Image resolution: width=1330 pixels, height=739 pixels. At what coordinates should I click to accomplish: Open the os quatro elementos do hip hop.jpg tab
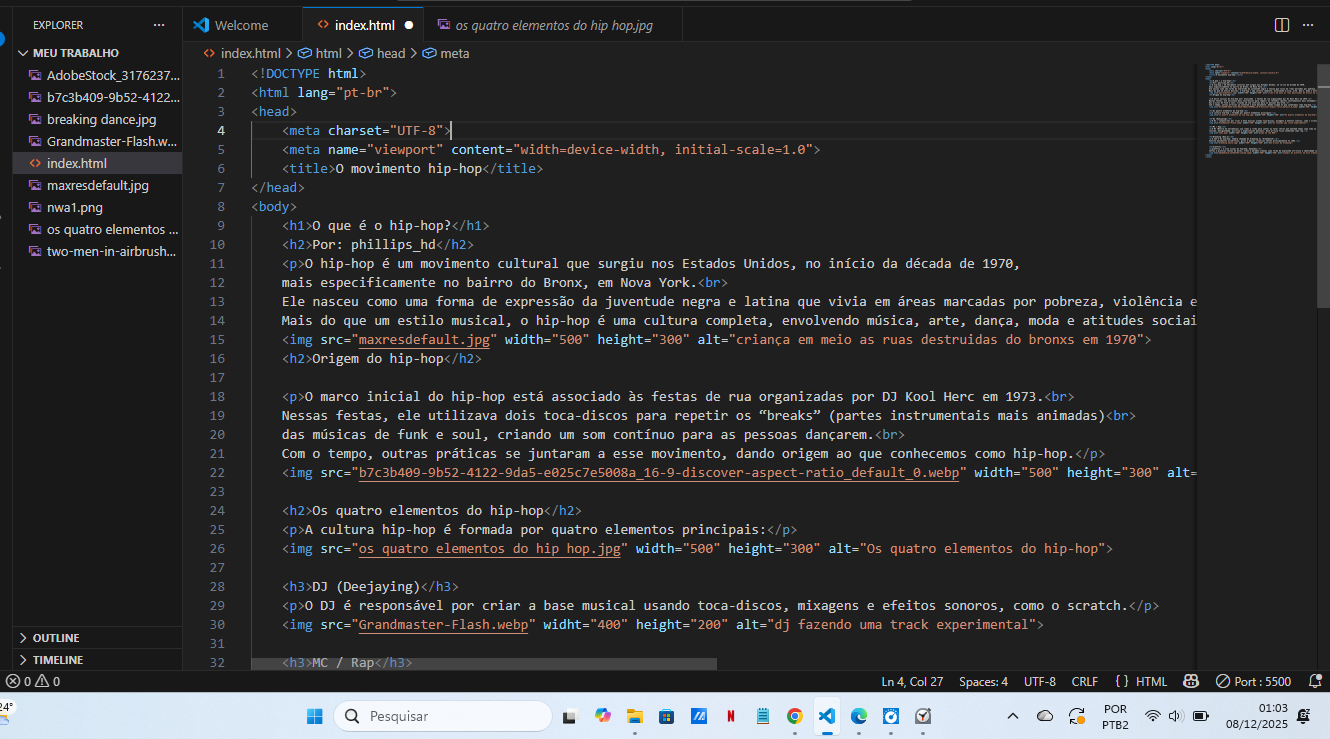coord(553,26)
